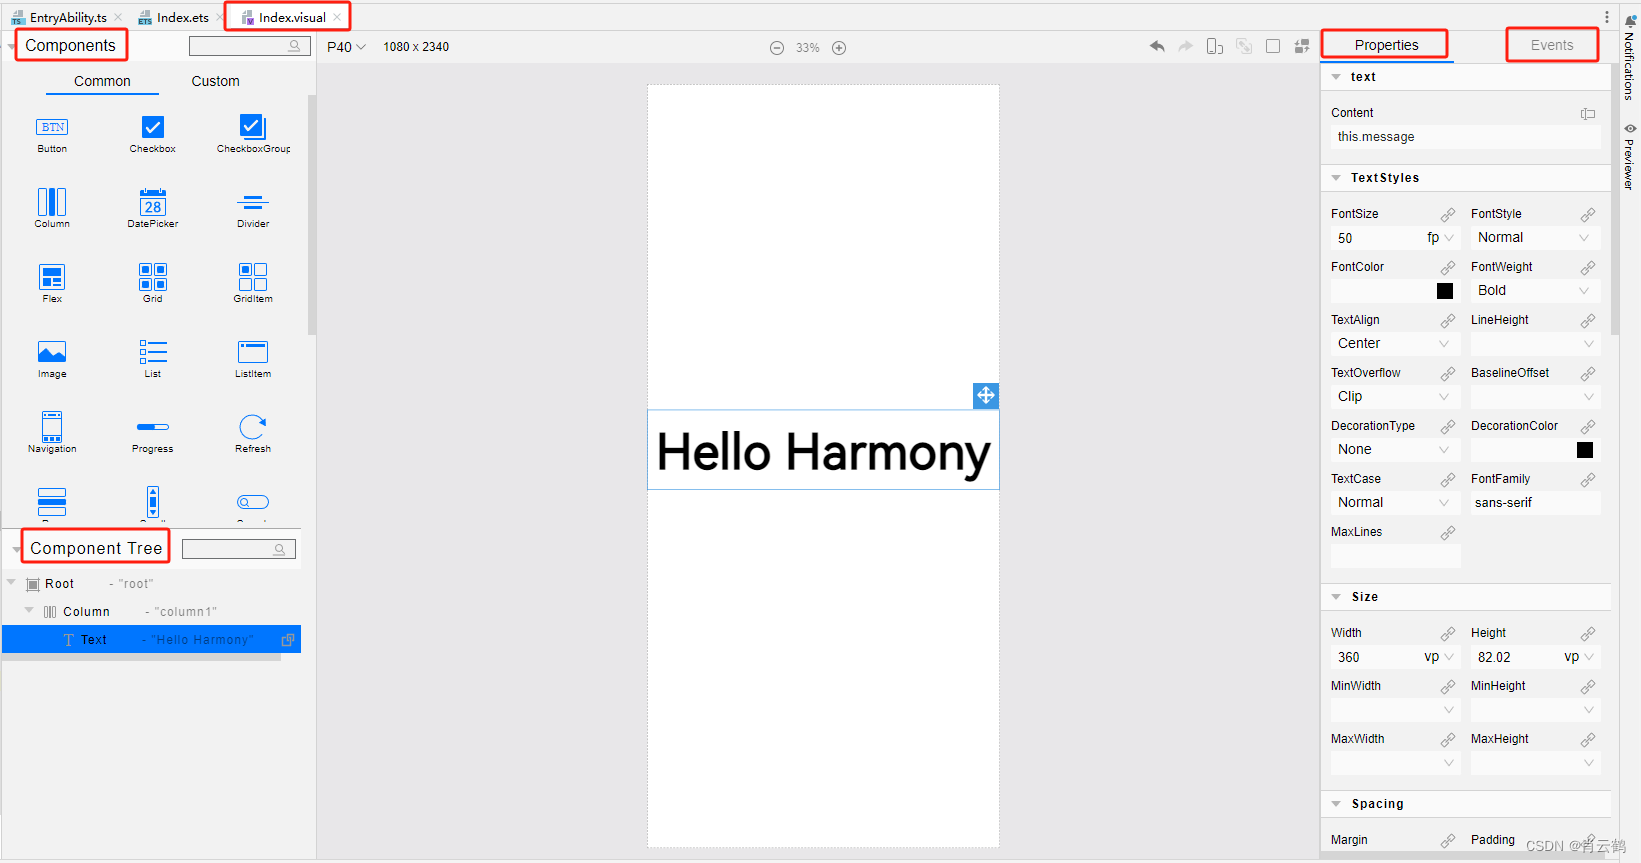
Task: Select the Properties tab
Action: click(x=1386, y=45)
